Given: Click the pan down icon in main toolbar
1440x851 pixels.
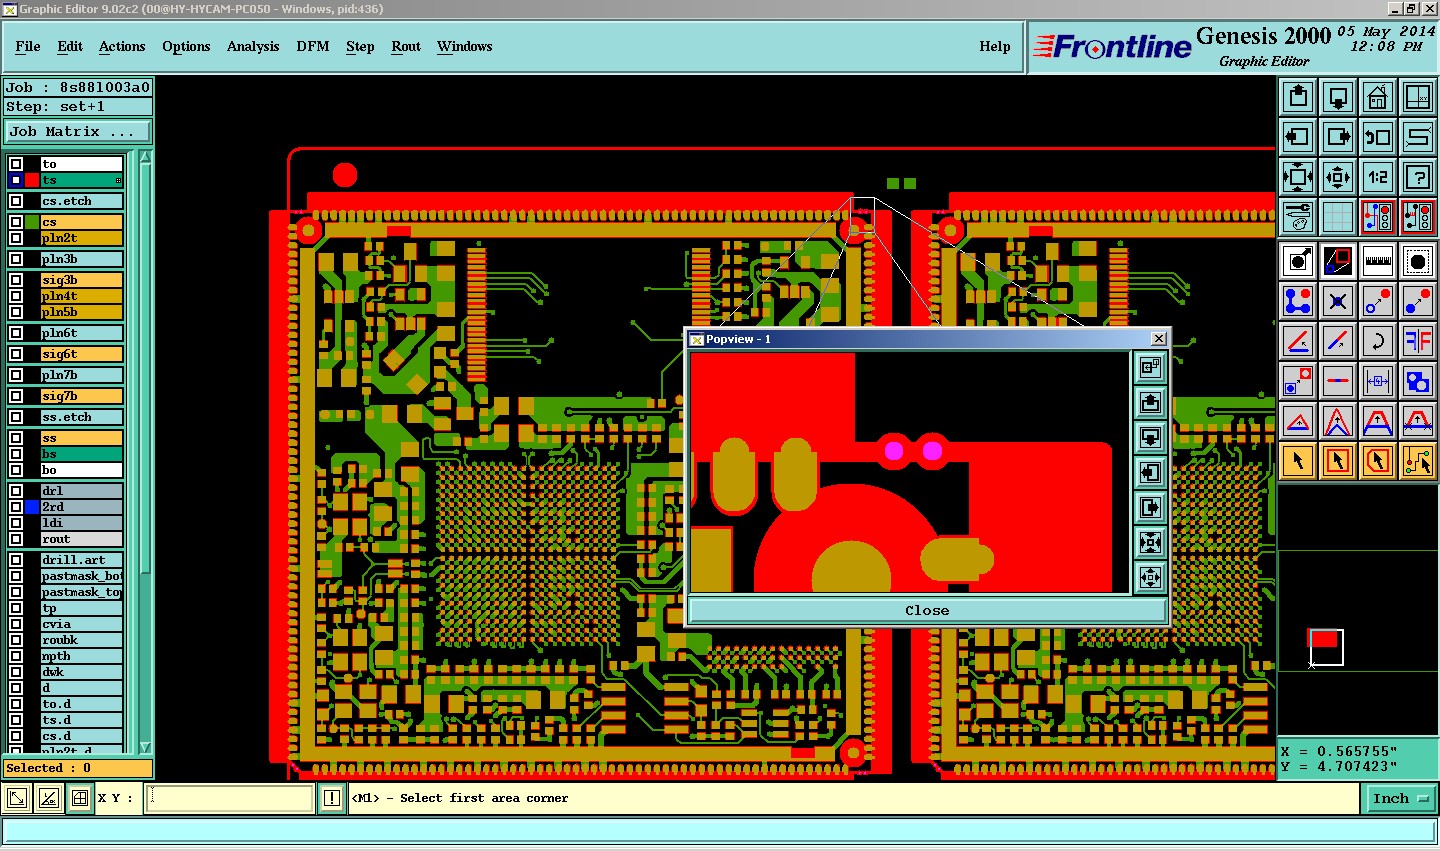Looking at the screenshot, I should (x=1338, y=97).
